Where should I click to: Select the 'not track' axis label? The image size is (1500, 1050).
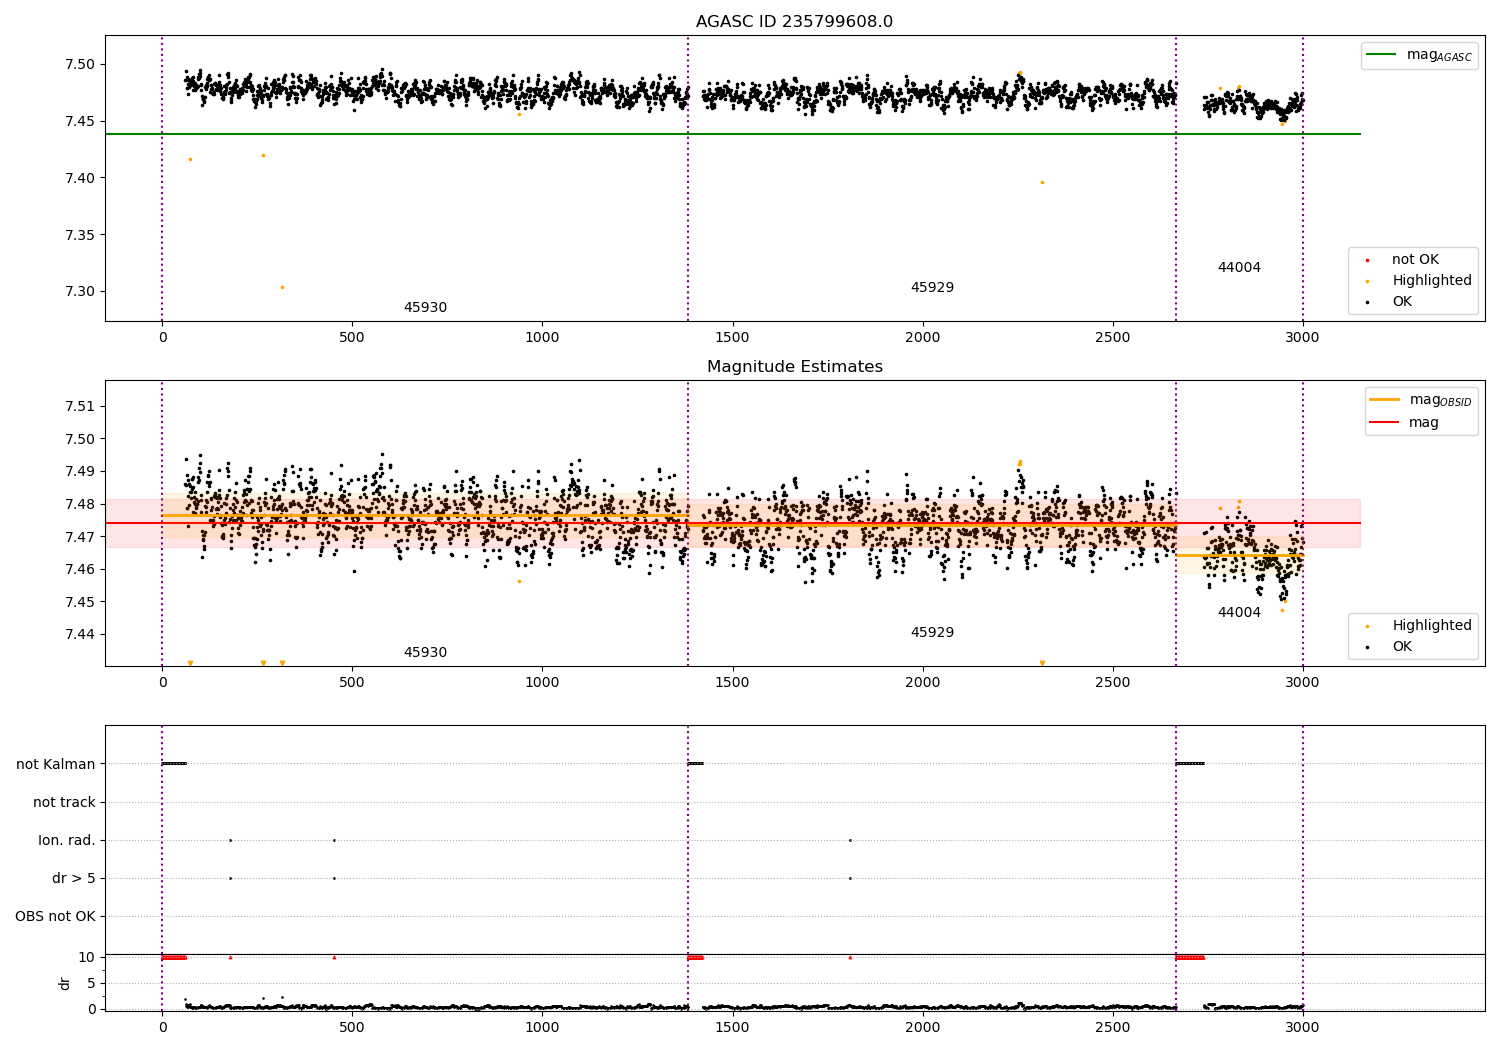coord(64,802)
